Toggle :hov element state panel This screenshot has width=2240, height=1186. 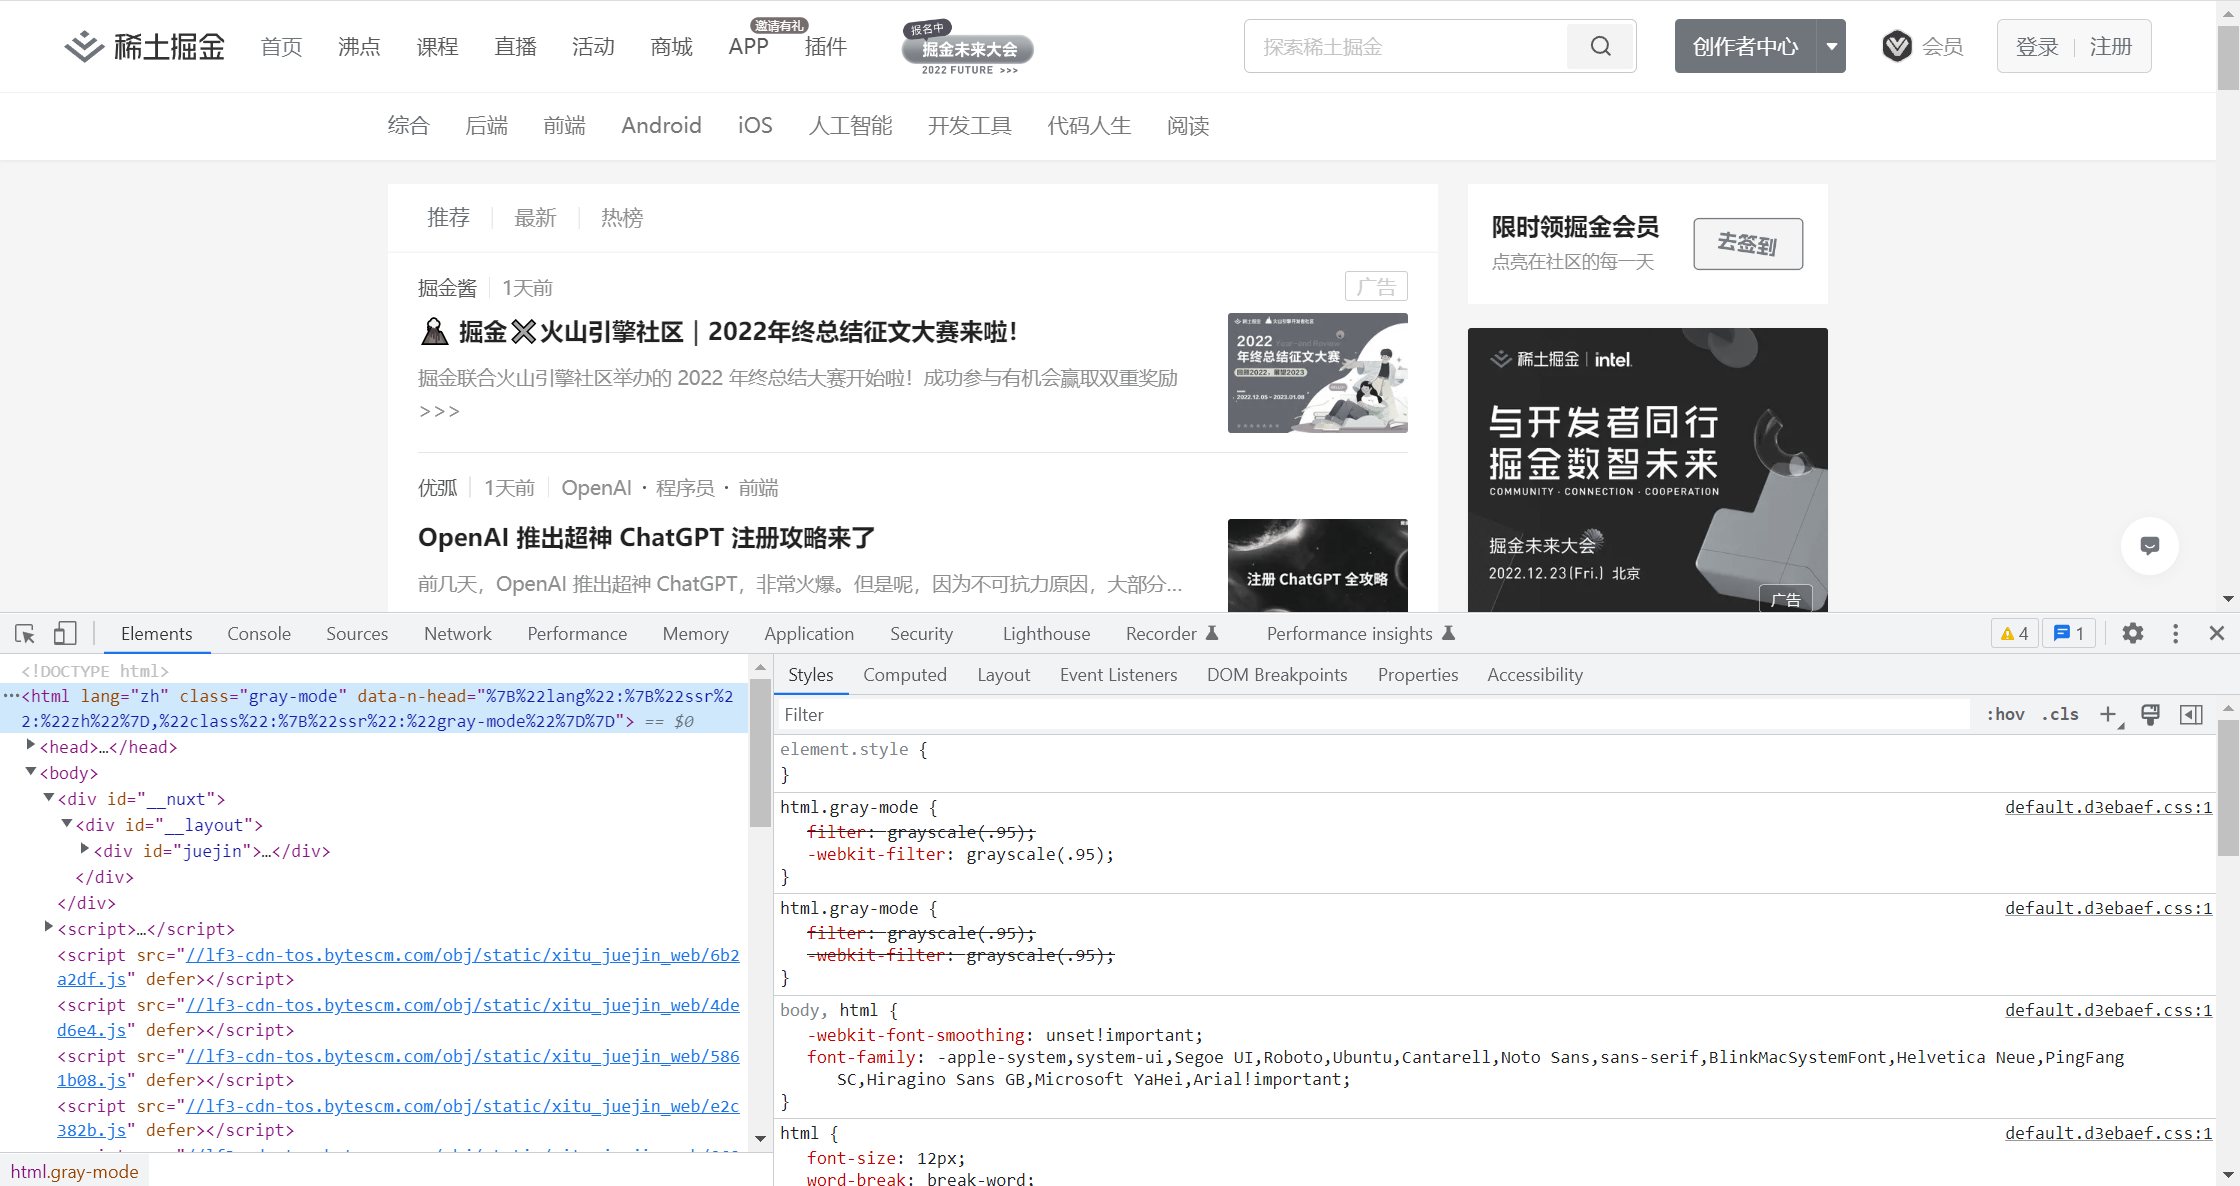(x=2005, y=714)
